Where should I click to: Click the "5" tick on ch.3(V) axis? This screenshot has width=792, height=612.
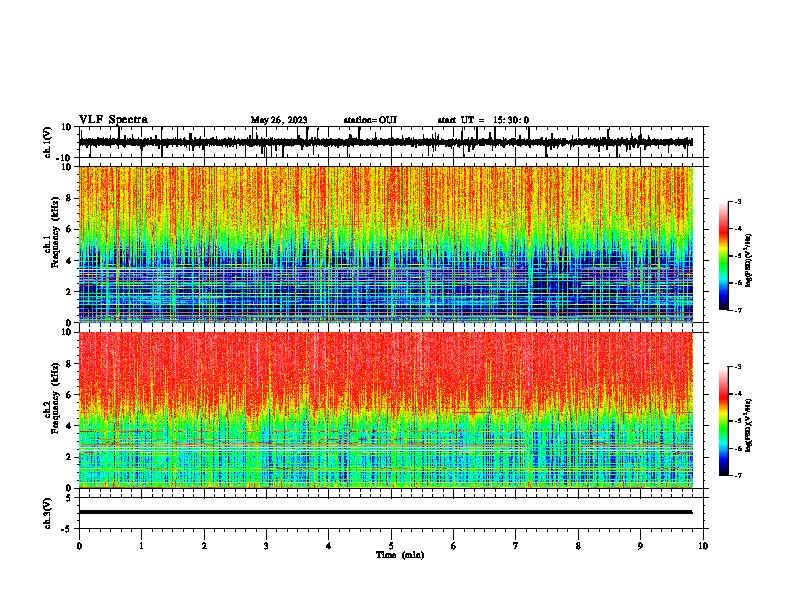(x=70, y=498)
